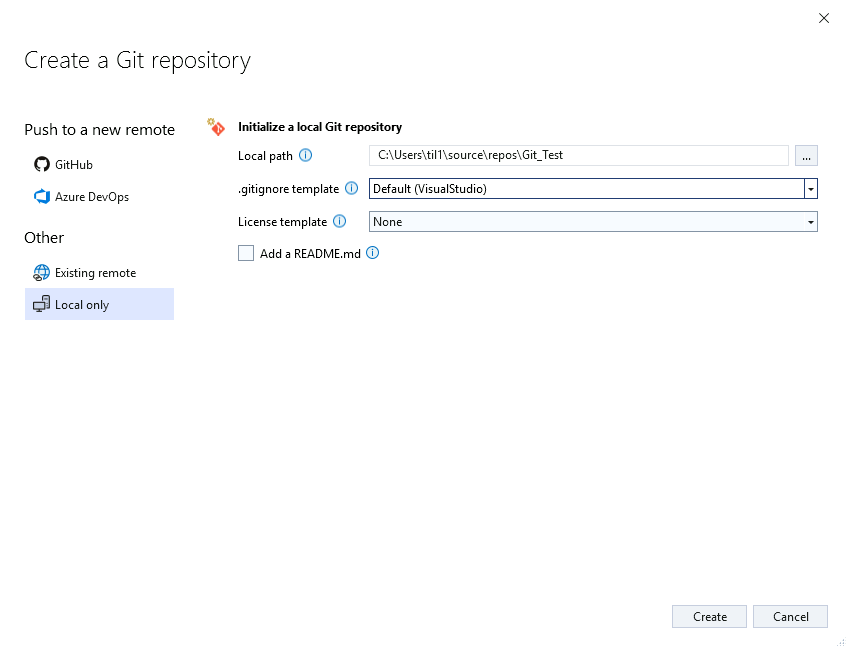Click the Azure DevOps logo icon
The width and height of the screenshot is (846, 646).
(x=42, y=196)
